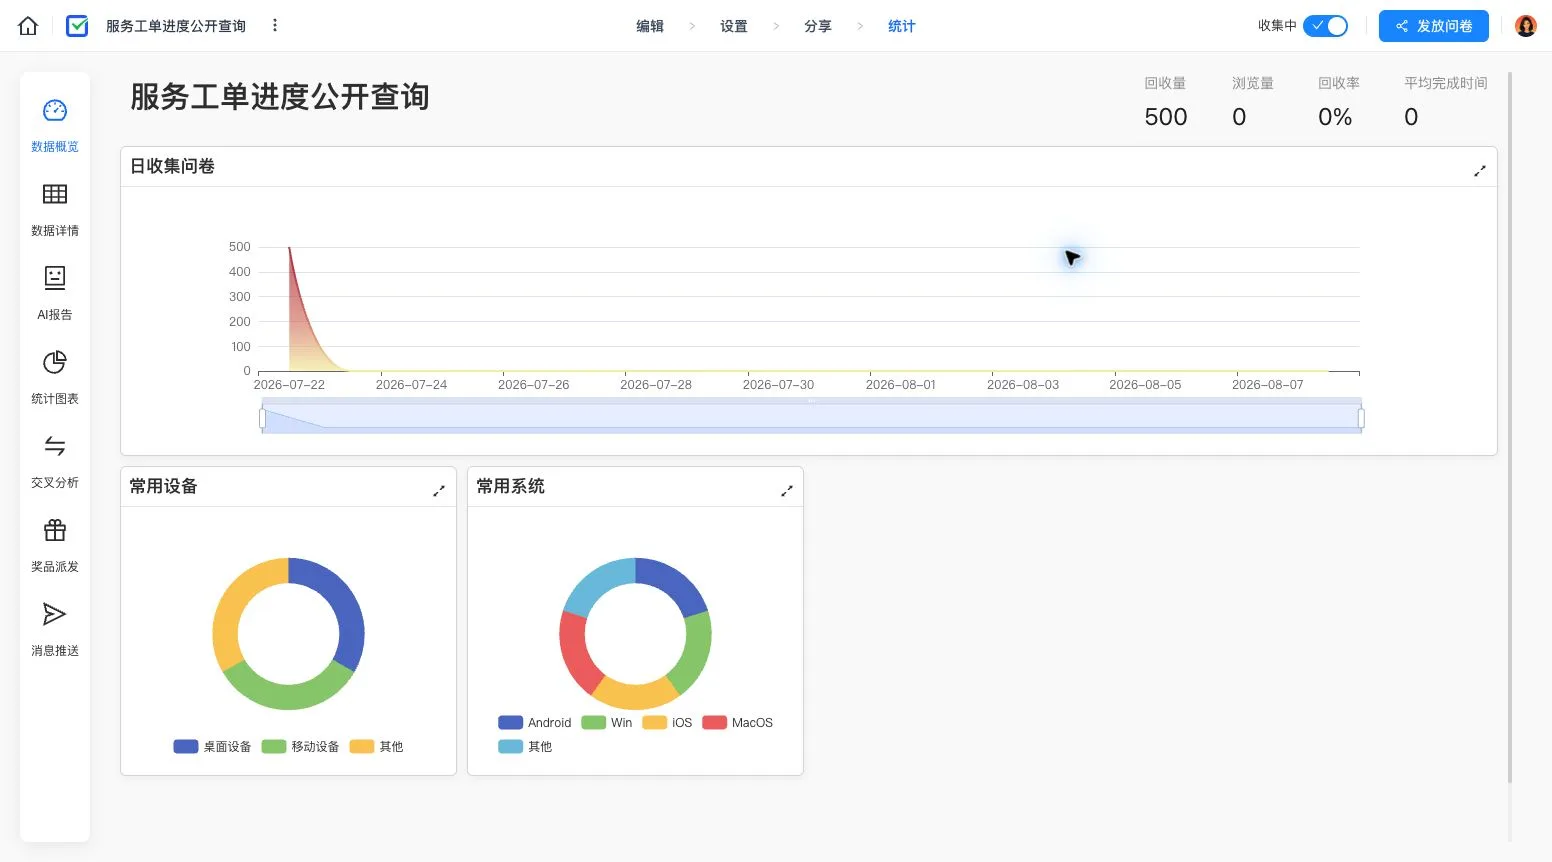The image size is (1552, 862).
Task: Click the 2026-08-07 axis date label
Action: pyautogui.click(x=1268, y=385)
